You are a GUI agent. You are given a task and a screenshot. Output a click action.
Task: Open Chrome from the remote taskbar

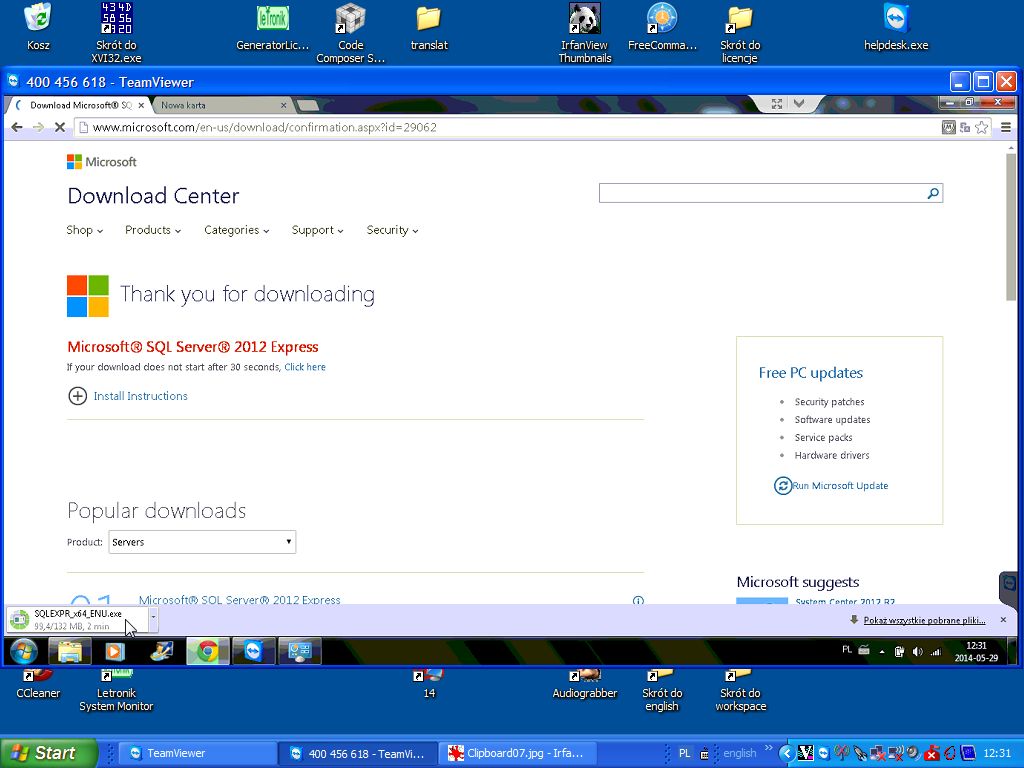coord(207,651)
